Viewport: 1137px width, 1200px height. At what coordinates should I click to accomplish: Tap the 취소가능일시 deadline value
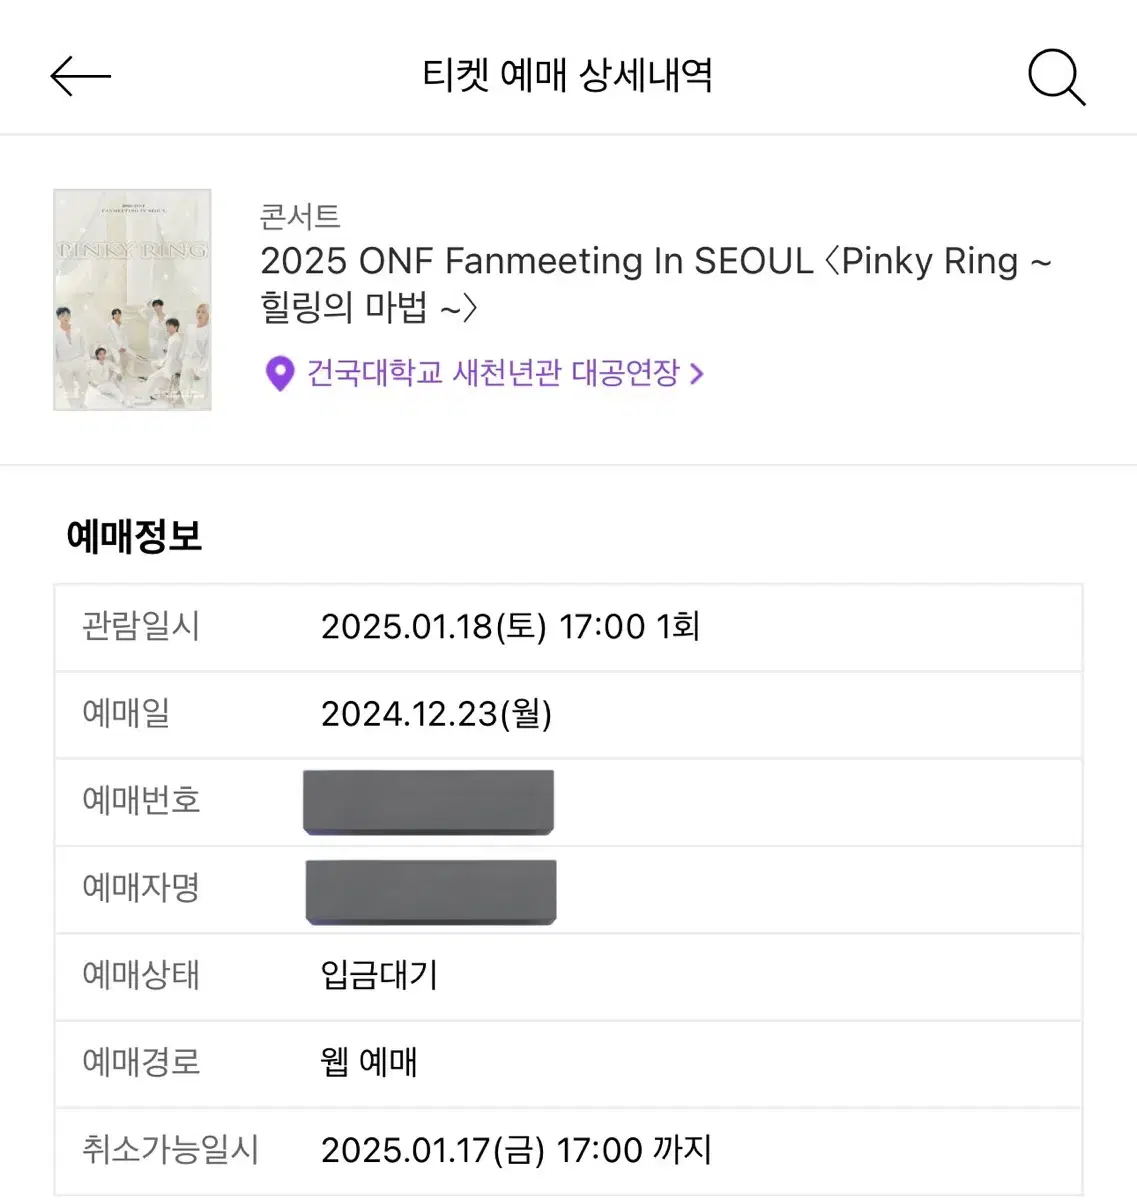click(x=516, y=1150)
